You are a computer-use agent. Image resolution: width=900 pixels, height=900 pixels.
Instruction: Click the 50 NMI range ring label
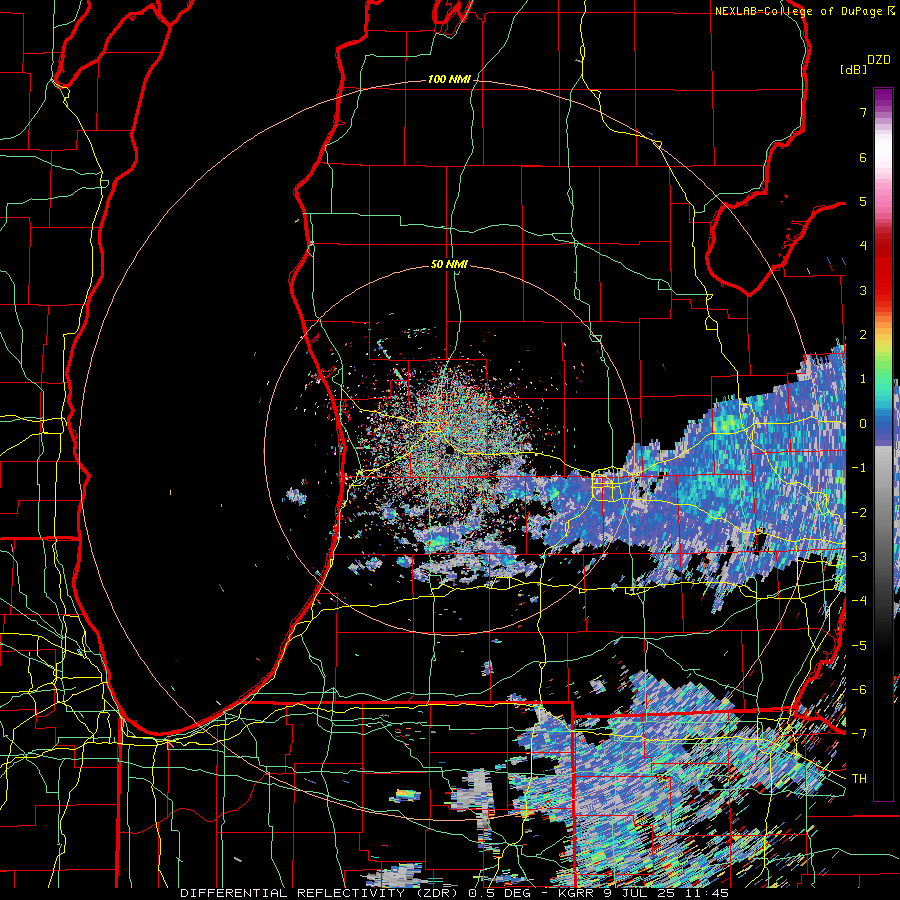click(449, 264)
